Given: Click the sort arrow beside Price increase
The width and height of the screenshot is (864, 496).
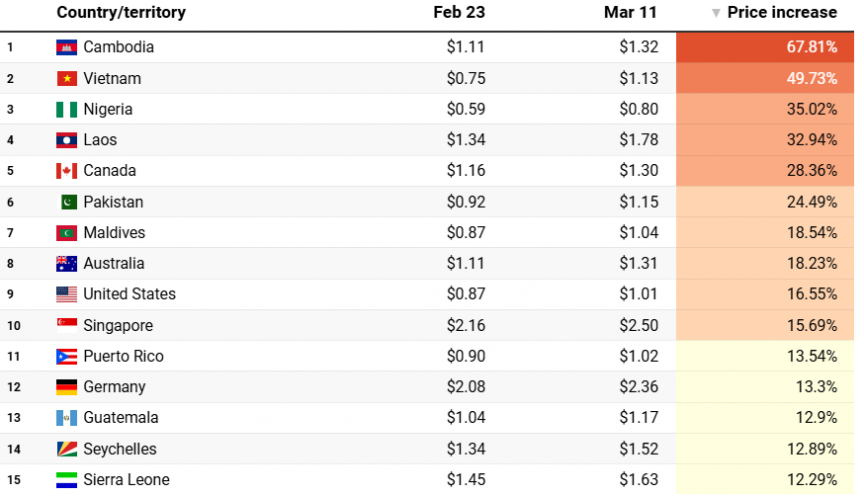Looking at the screenshot, I should (x=716, y=13).
